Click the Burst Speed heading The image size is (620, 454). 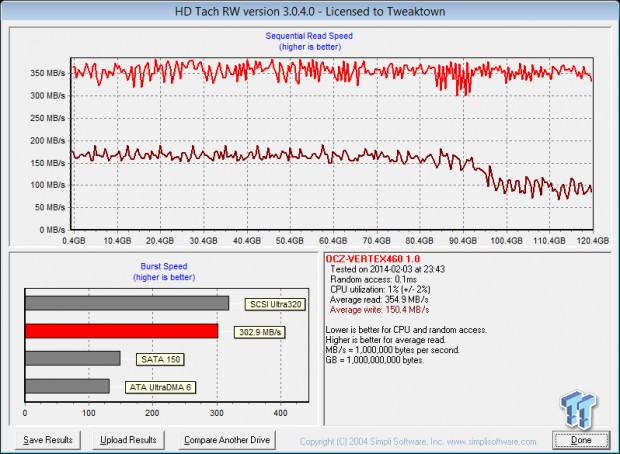pyautogui.click(x=164, y=267)
